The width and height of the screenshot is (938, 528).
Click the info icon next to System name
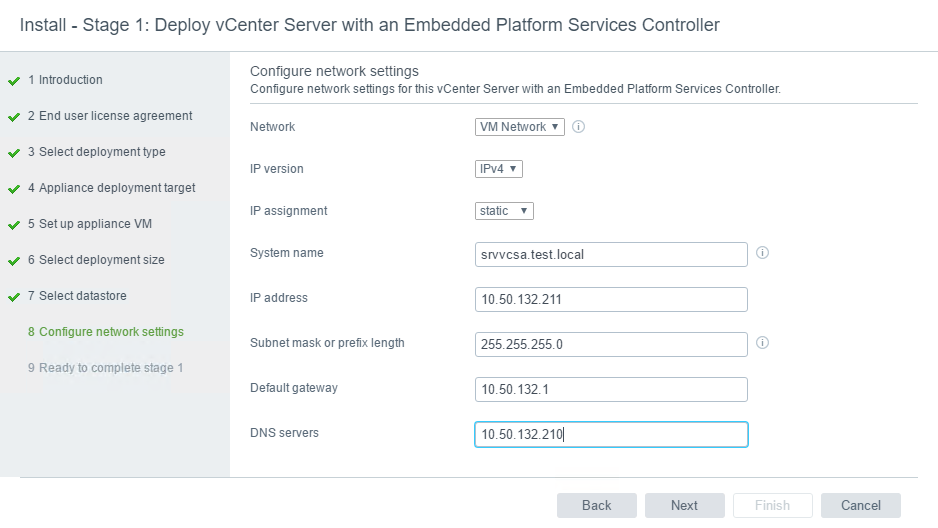[762, 252]
